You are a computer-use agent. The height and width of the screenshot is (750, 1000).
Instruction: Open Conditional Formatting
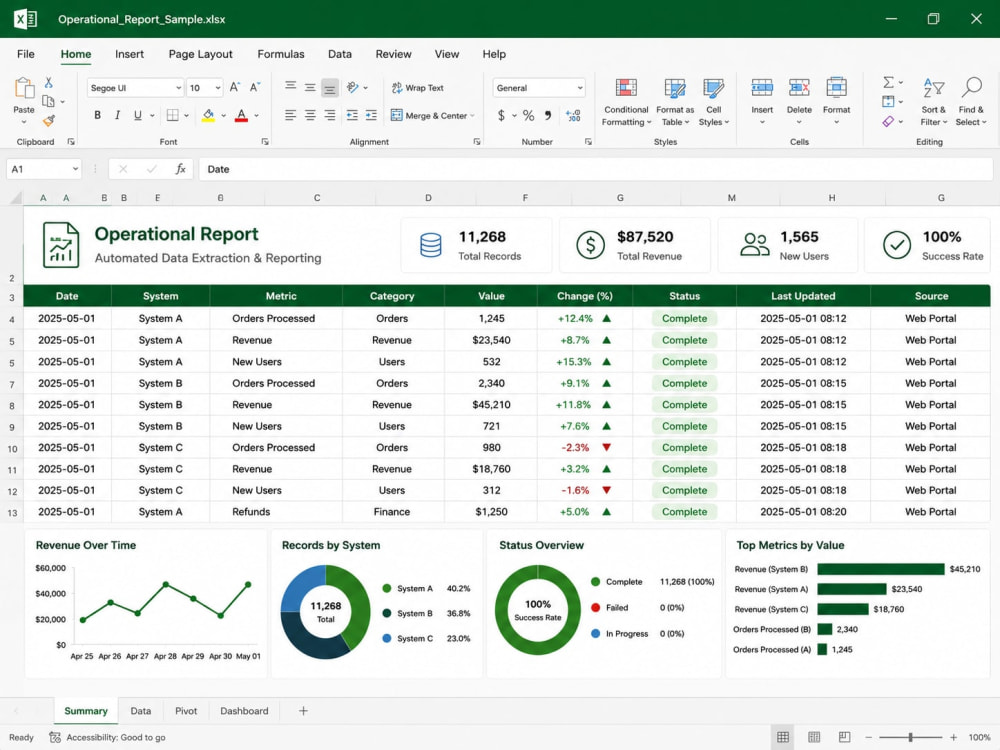[626, 102]
